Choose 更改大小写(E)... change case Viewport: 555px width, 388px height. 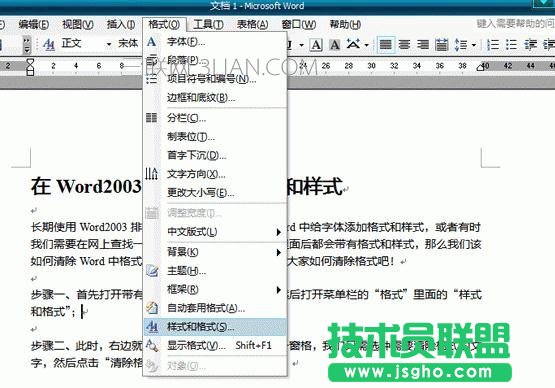coord(215,193)
